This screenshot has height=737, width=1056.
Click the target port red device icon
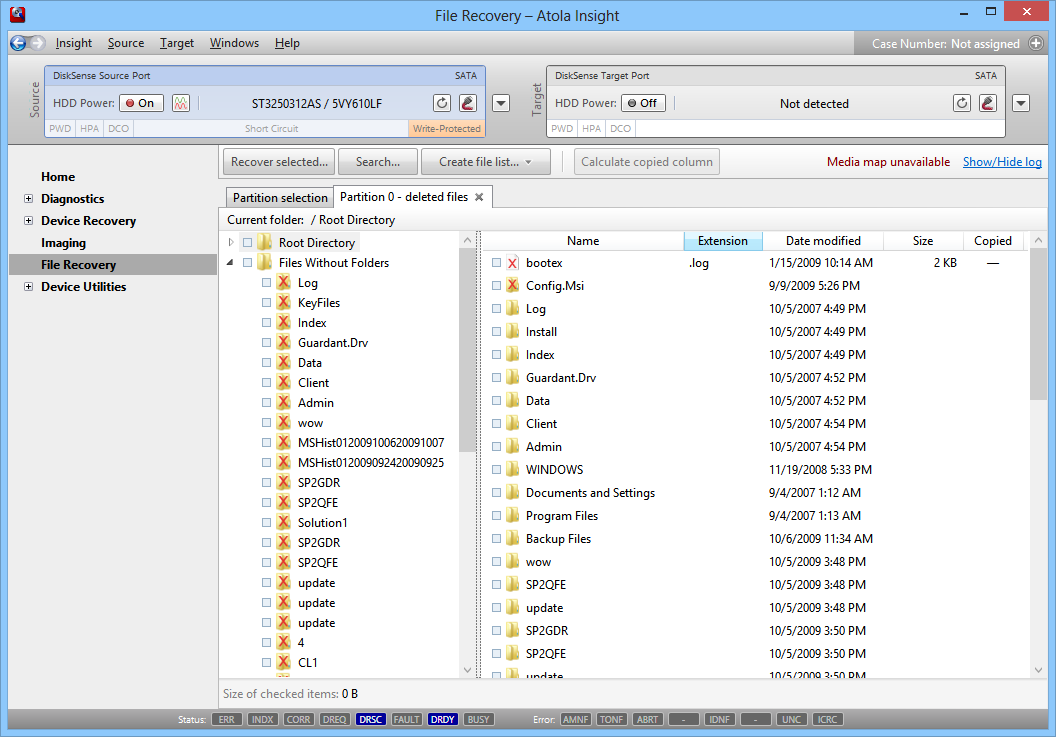[987, 103]
